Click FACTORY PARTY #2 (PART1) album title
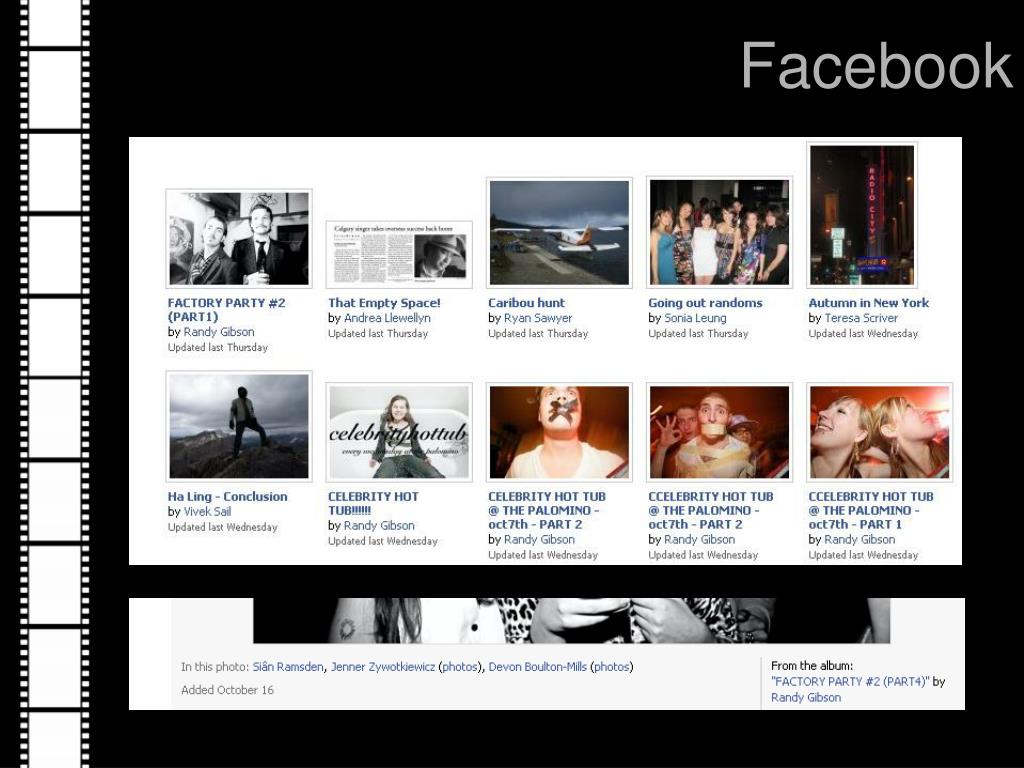The image size is (1024, 768). [x=227, y=310]
